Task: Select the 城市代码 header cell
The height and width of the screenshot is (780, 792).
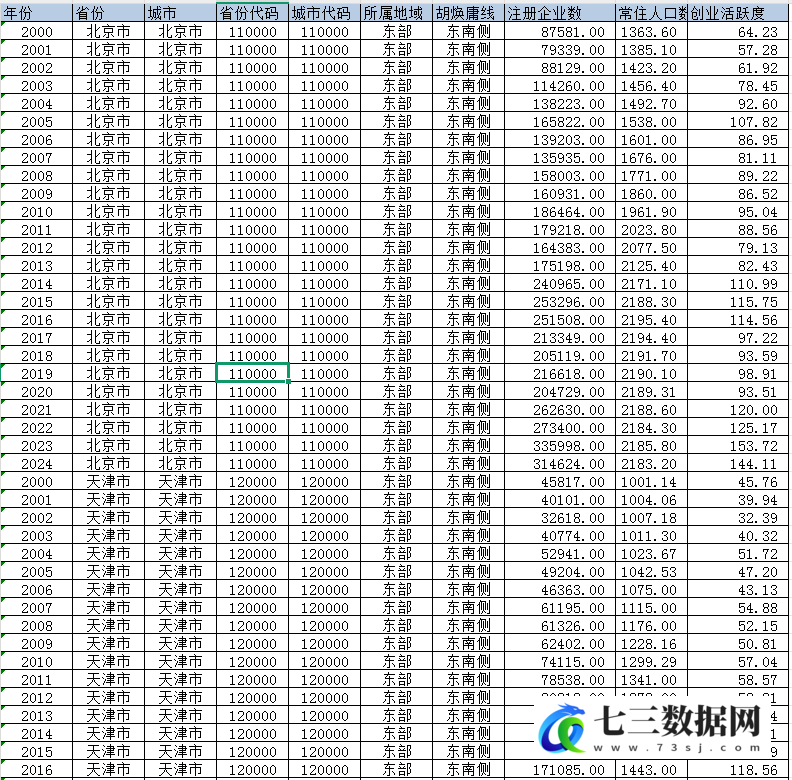Action: point(325,13)
